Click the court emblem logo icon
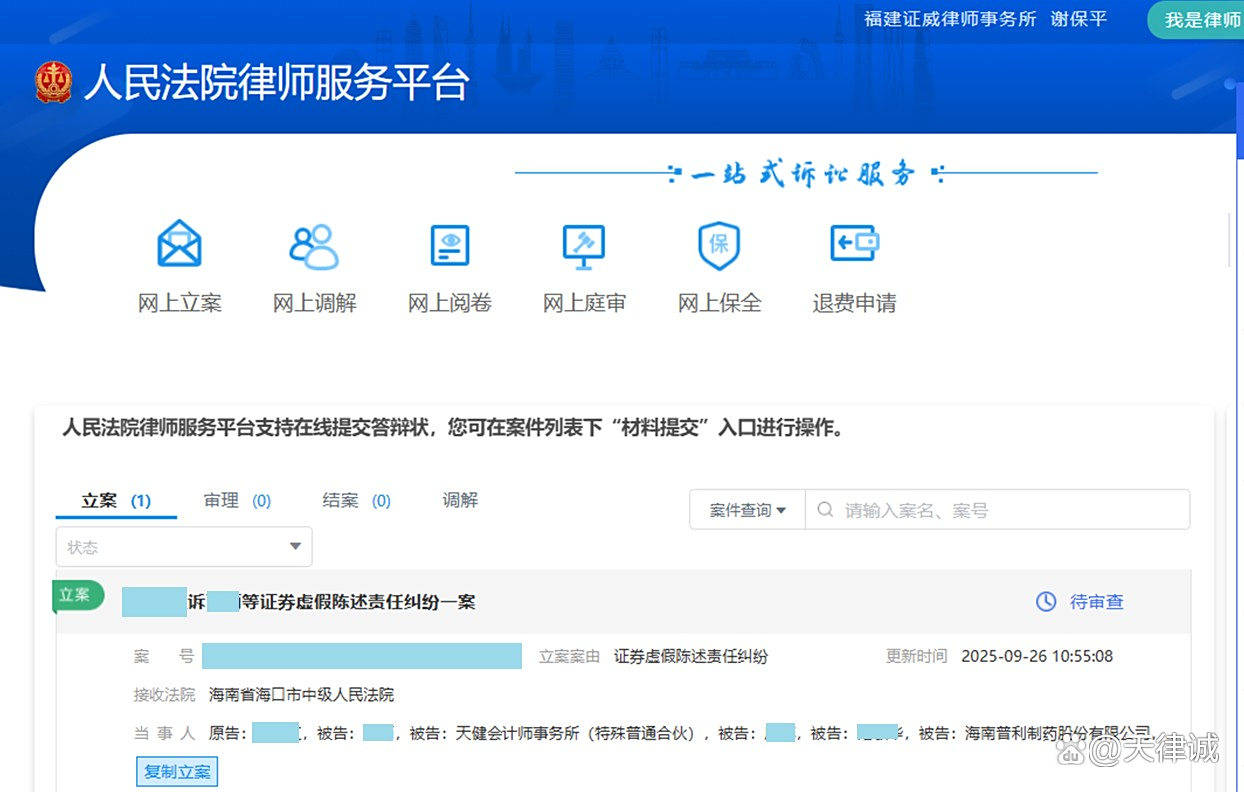Screen dimensions: 1244x792 55,84
